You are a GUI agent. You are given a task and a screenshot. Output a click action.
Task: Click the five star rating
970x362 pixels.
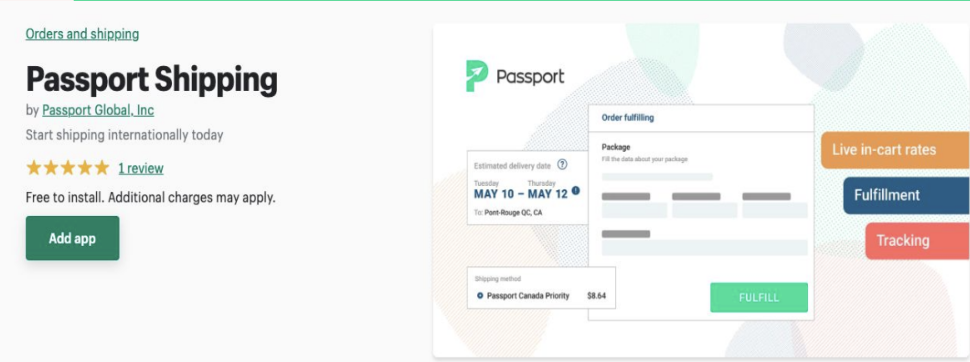[67, 168]
